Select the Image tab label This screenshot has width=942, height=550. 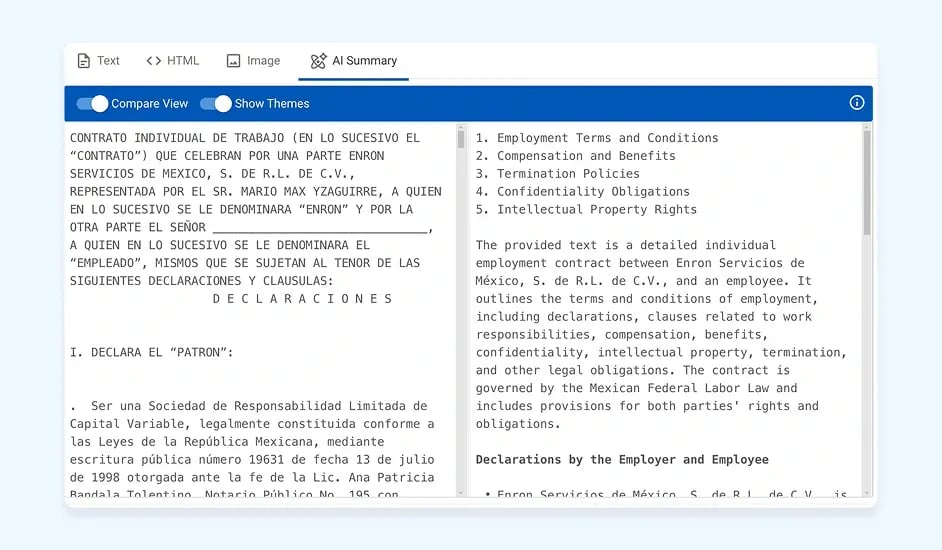263,61
